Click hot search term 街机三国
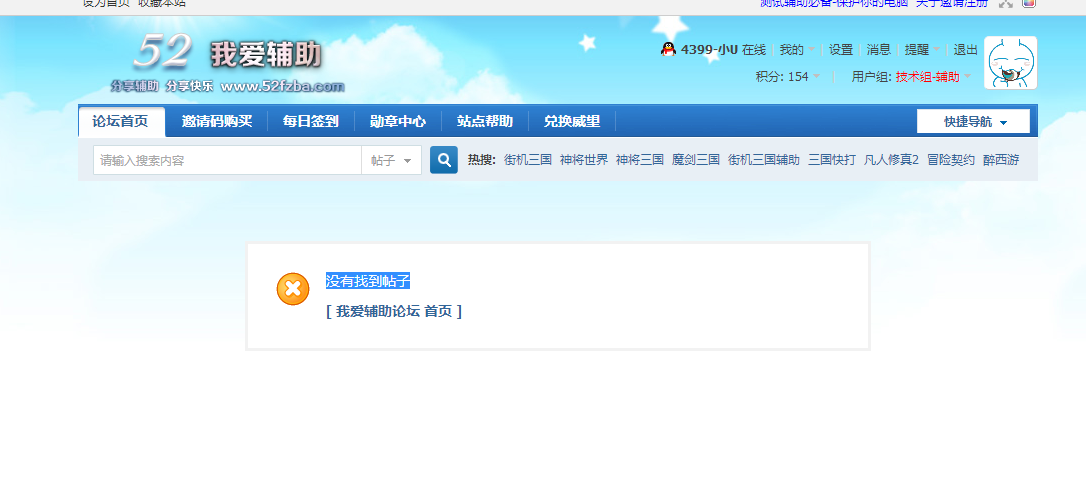1086x502 pixels. [x=528, y=160]
